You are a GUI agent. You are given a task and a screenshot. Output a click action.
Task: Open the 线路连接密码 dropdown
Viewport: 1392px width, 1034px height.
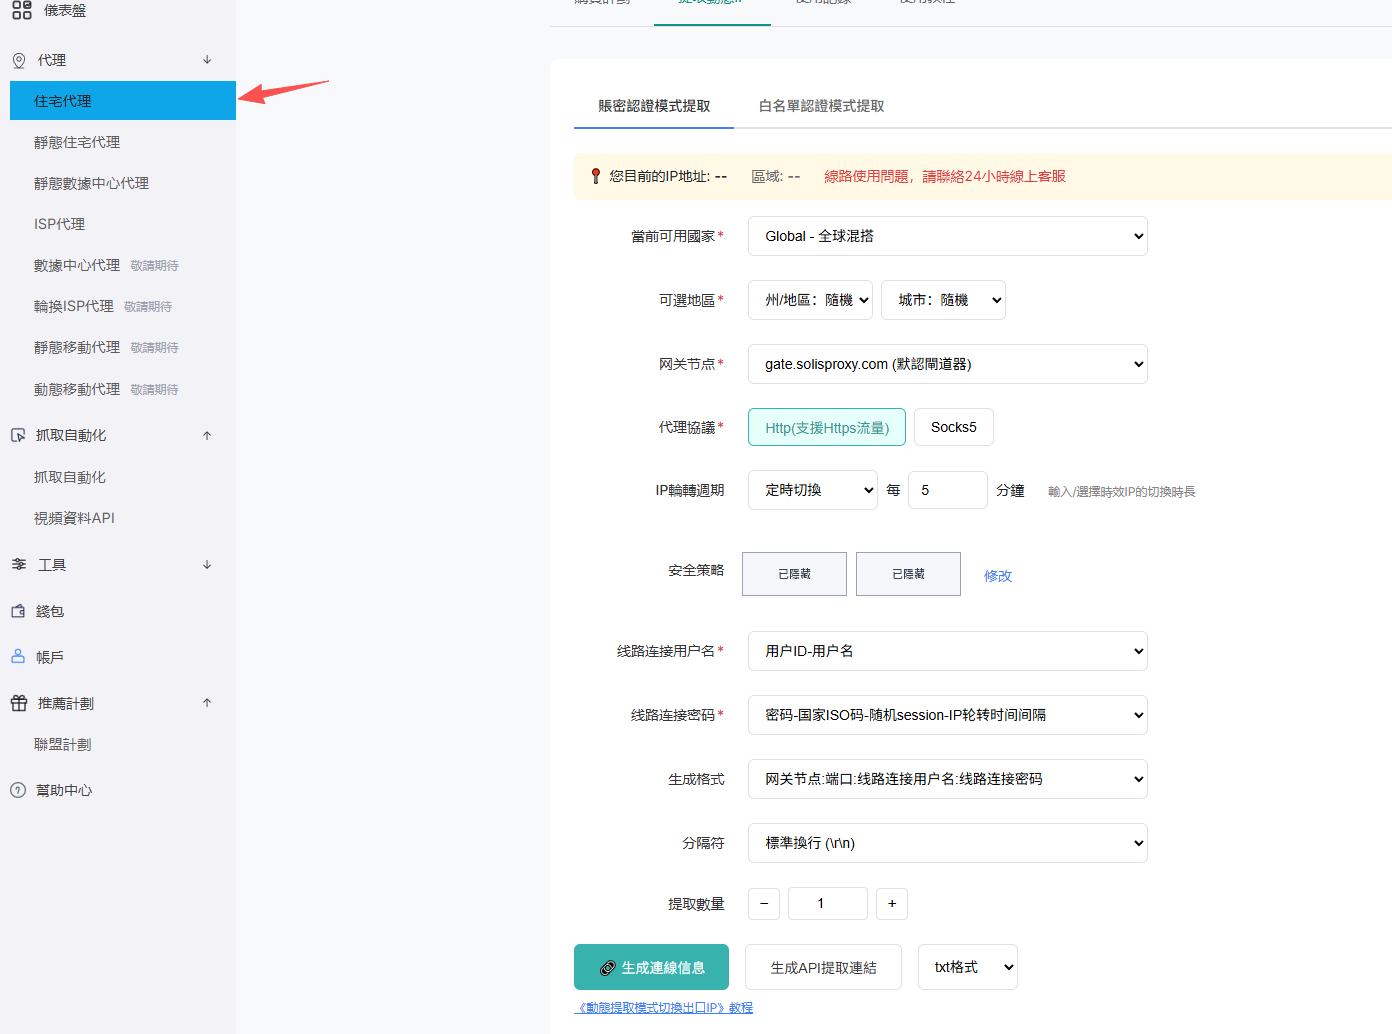pyautogui.click(x=947, y=715)
